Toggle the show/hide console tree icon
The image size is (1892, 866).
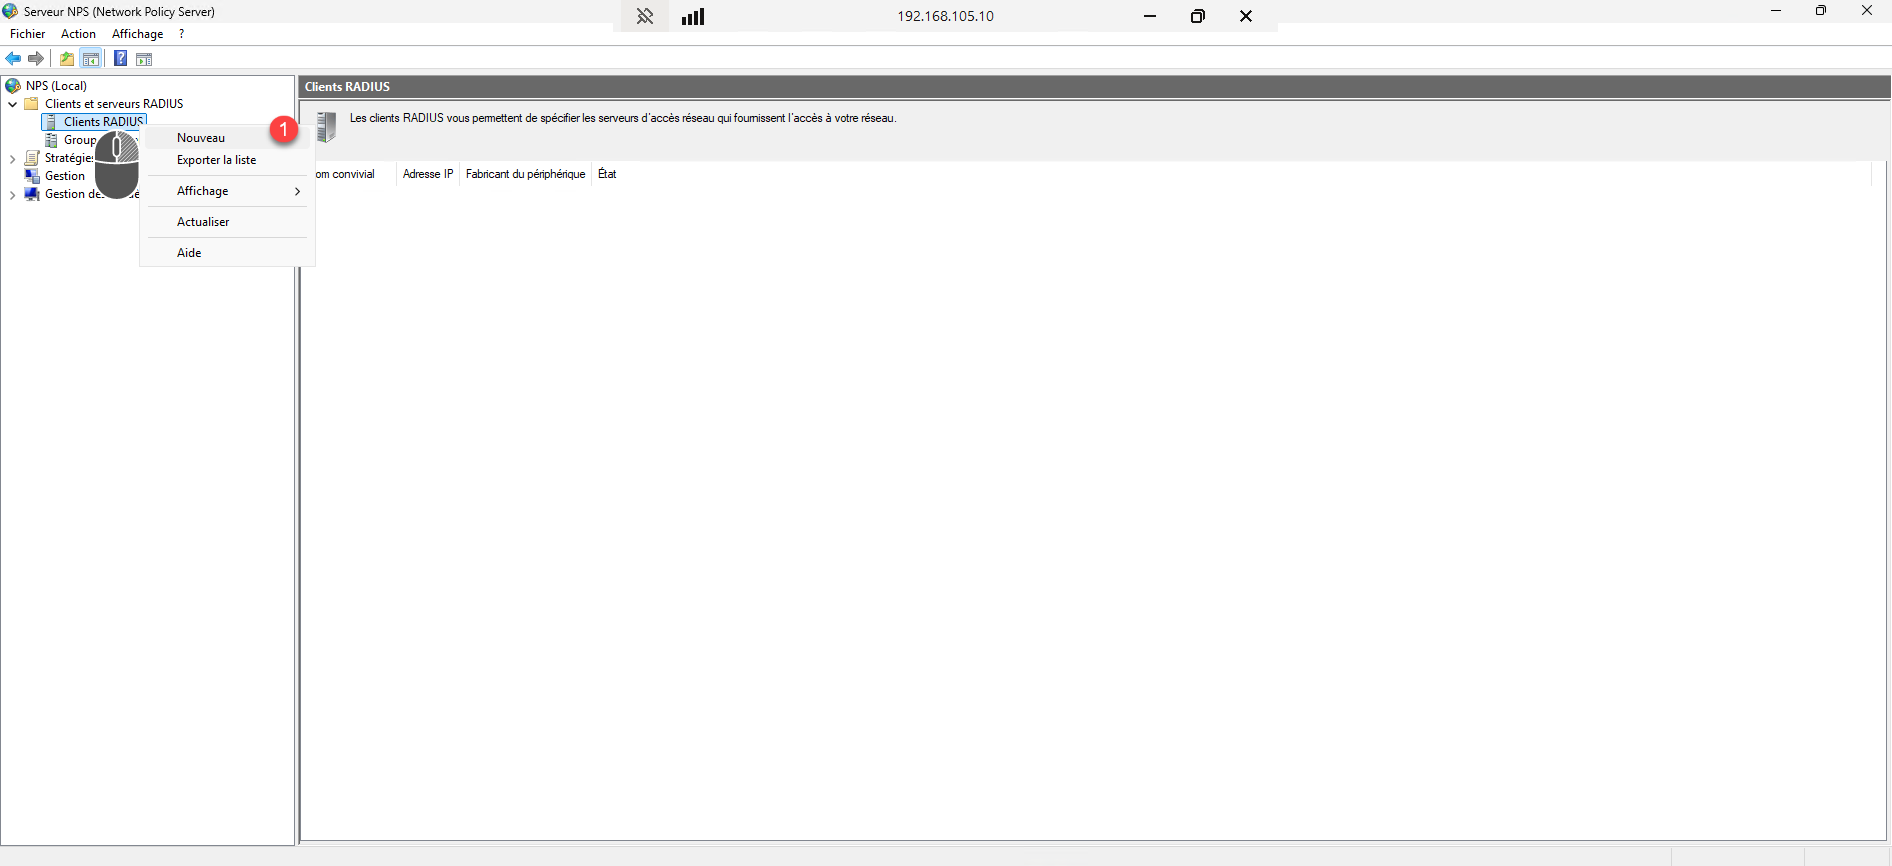tap(91, 59)
